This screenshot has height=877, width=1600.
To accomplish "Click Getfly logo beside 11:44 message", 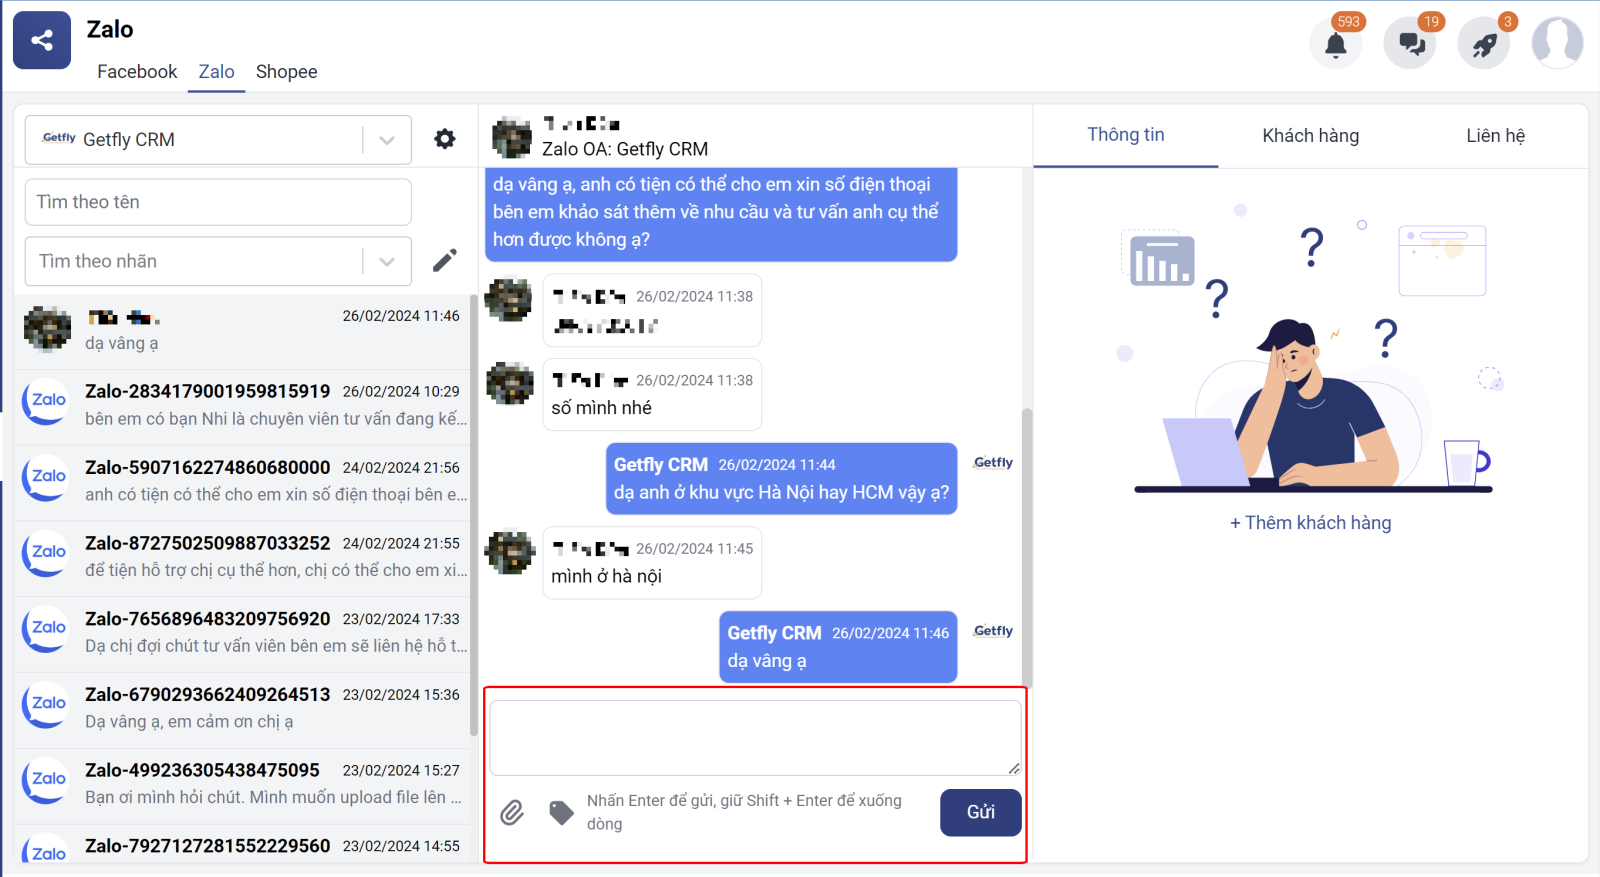I will [x=993, y=462].
